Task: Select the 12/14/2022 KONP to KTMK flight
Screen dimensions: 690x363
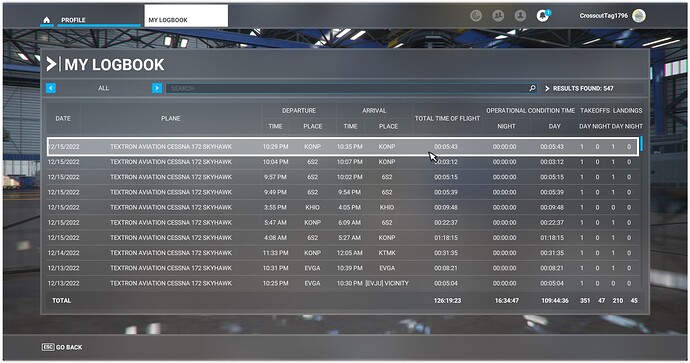Action: (x=343, y=253)
